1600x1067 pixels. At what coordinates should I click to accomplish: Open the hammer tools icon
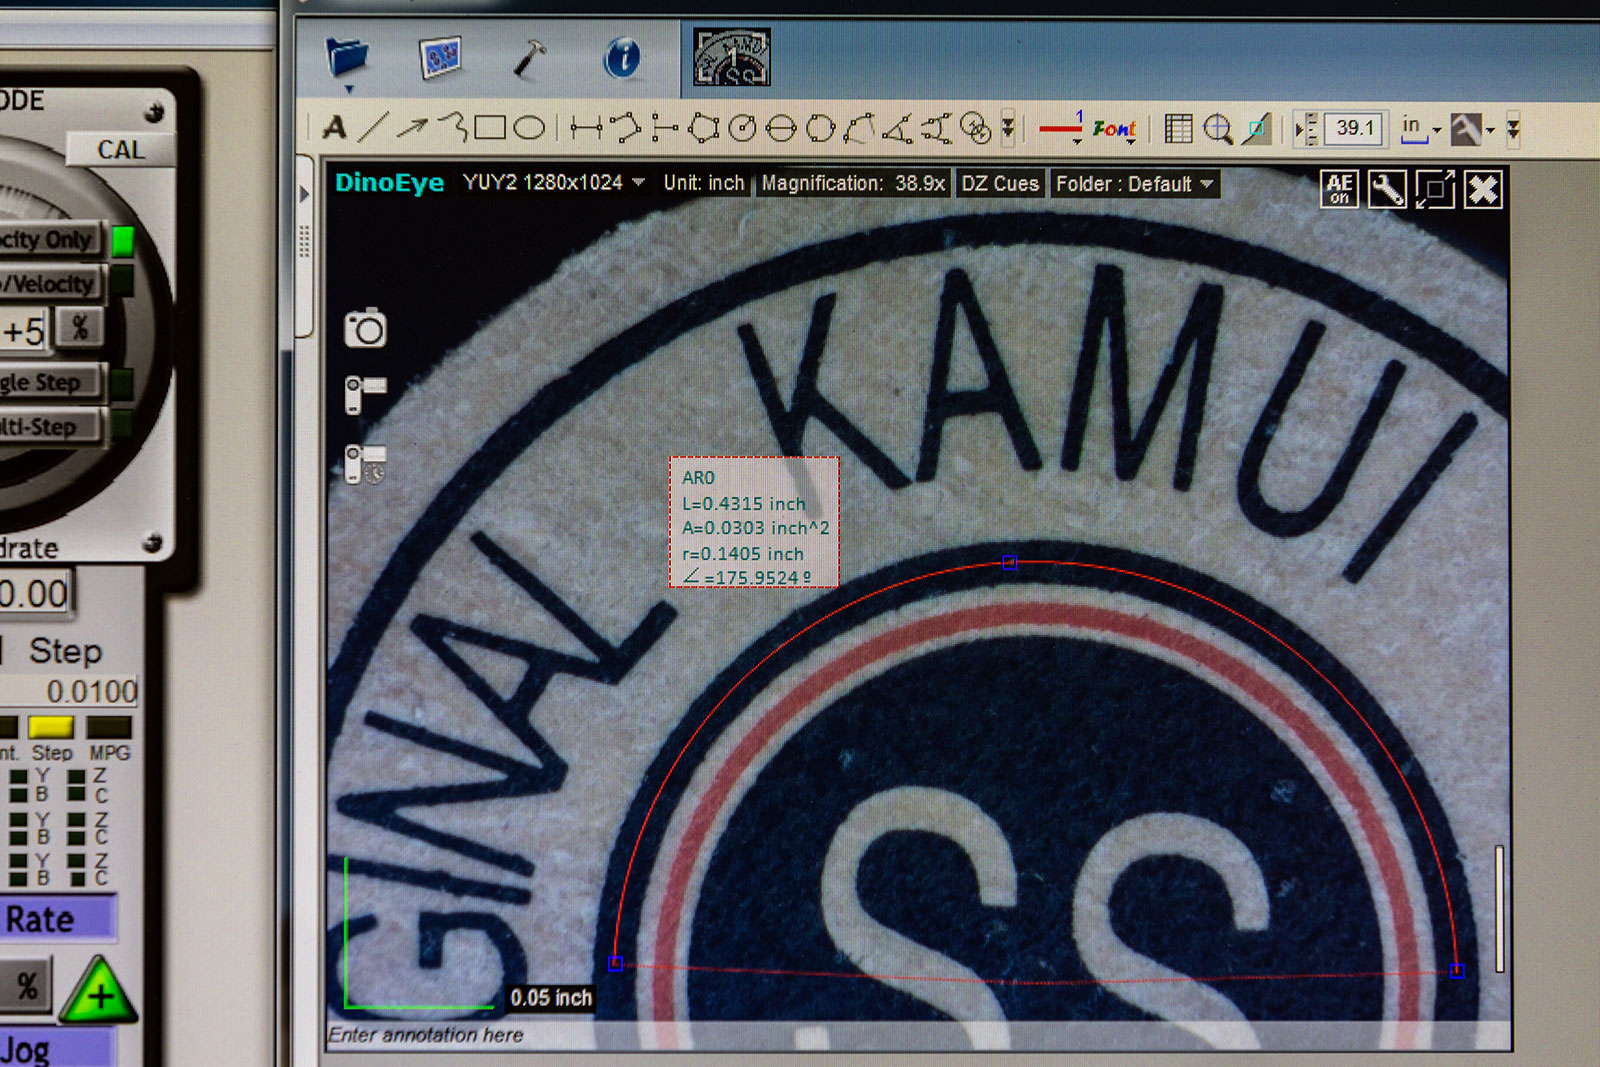(529, 58)
